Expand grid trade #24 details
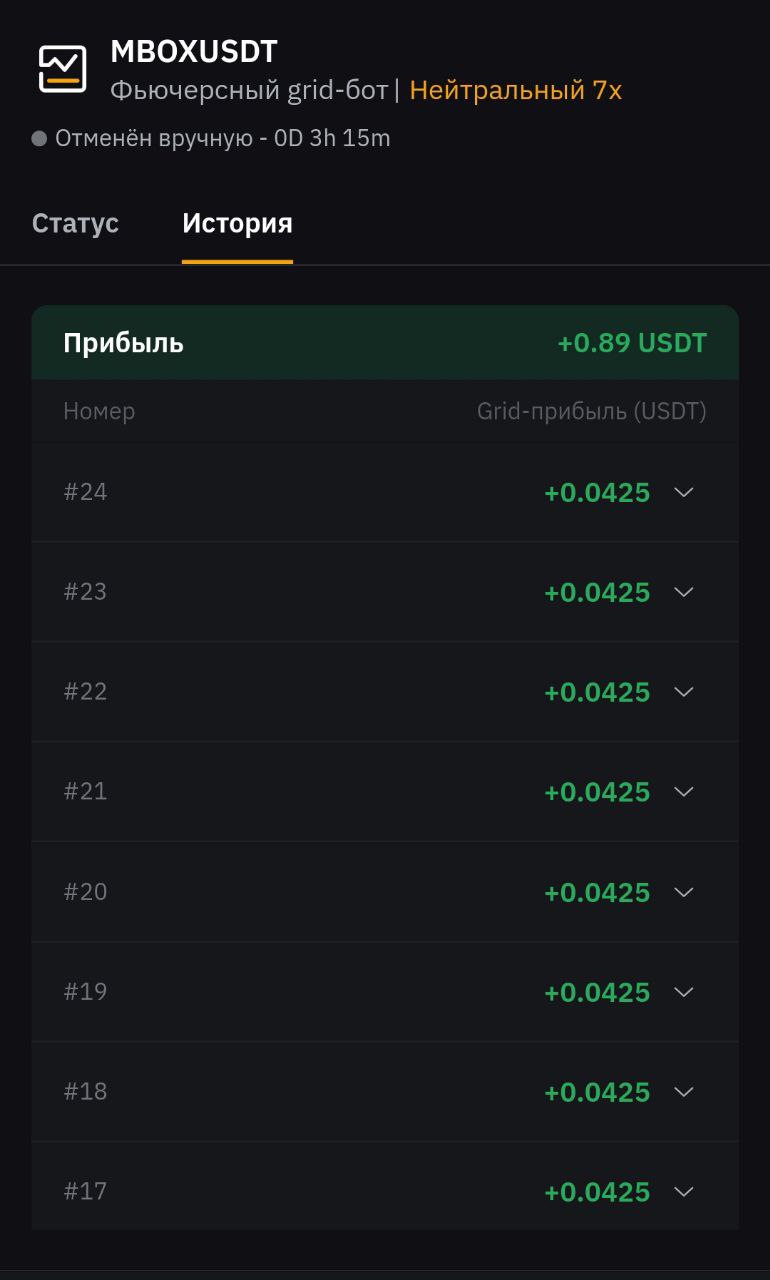Viewport: 770px width, 1280px height. tap(684, 492)
